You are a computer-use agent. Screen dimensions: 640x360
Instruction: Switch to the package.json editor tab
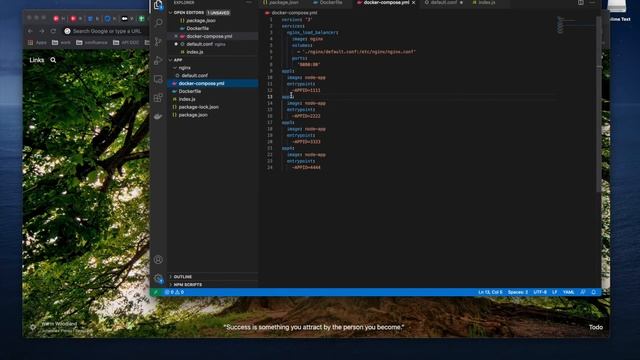281,2
